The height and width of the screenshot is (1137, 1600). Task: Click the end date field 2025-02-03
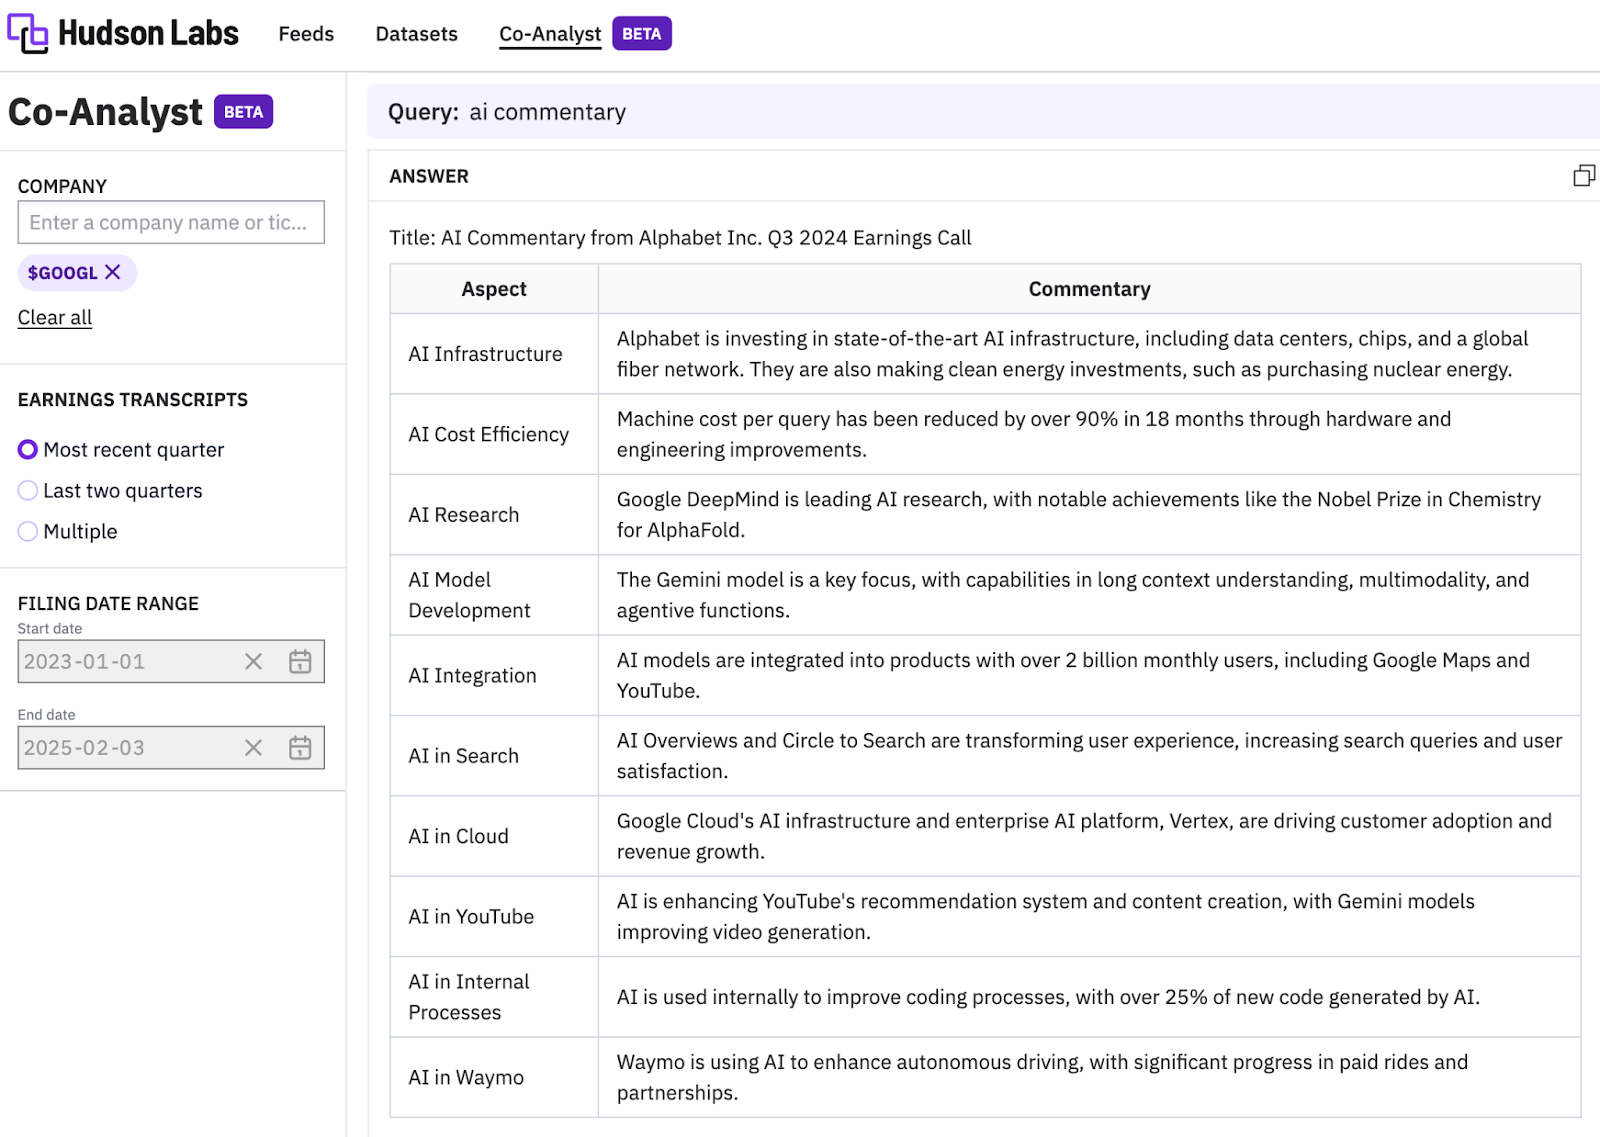[120, 748]
